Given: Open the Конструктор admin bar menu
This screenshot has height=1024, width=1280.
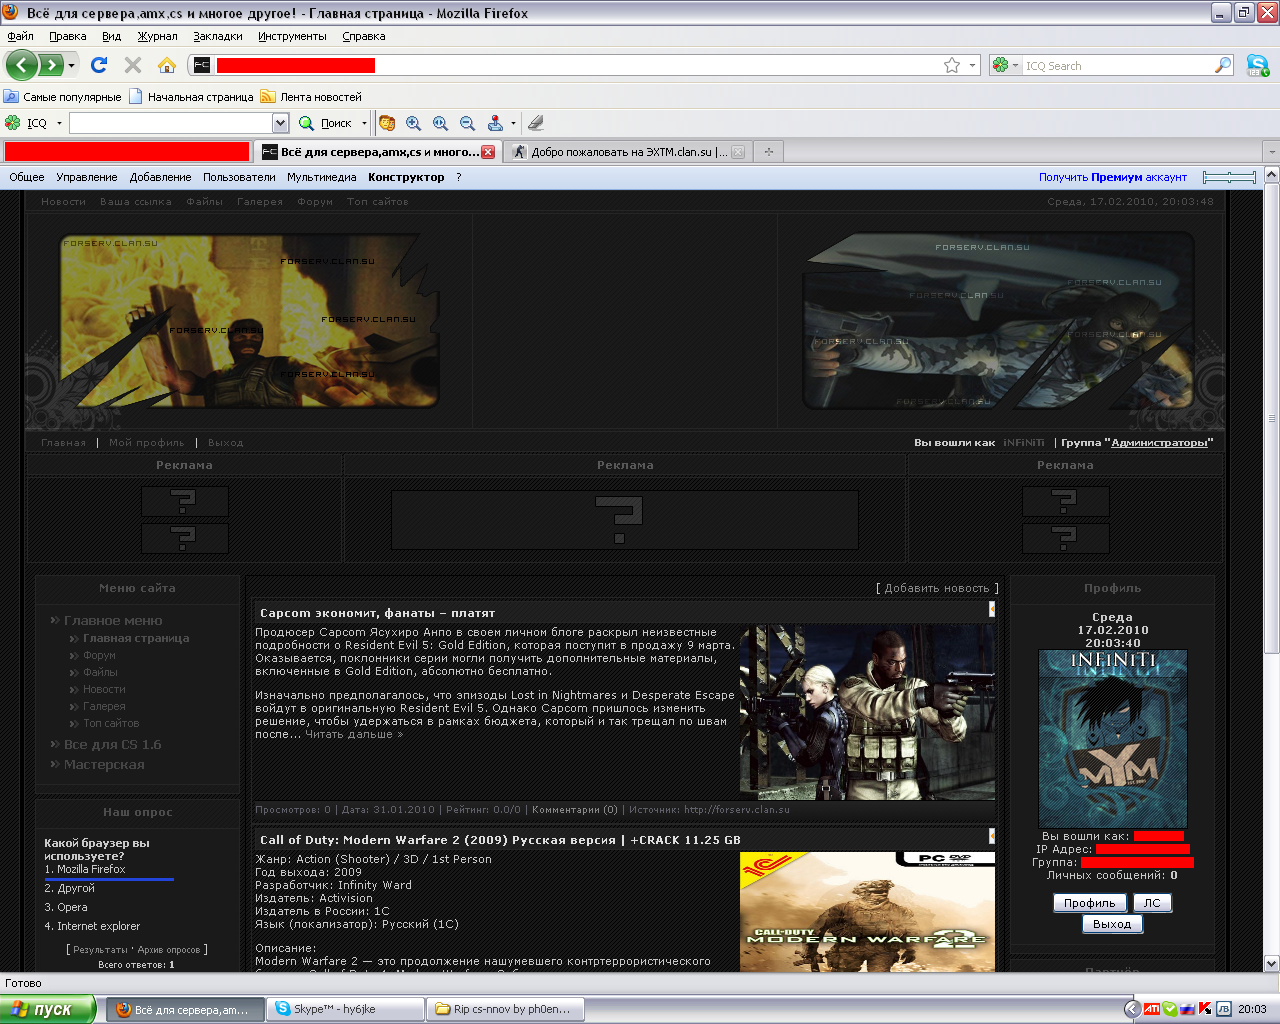Looking at the screenshot, I should coord(406,177).
